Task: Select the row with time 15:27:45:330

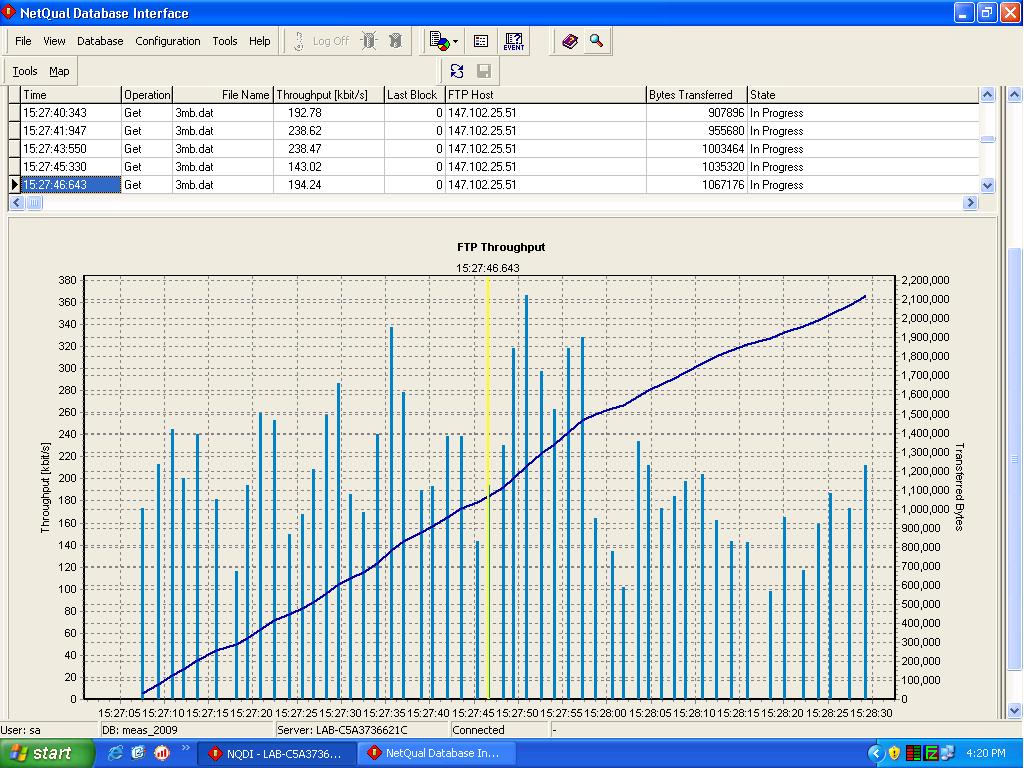Action: pyautogui.click(x=494, y=167)
